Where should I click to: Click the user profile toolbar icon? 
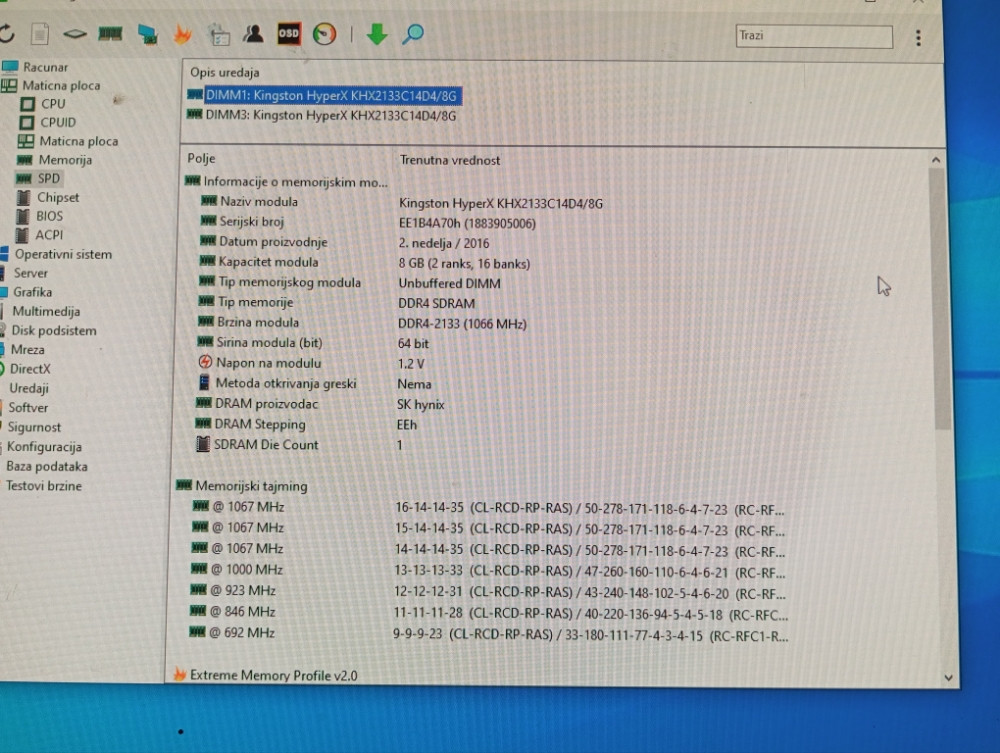coord(253,34)
